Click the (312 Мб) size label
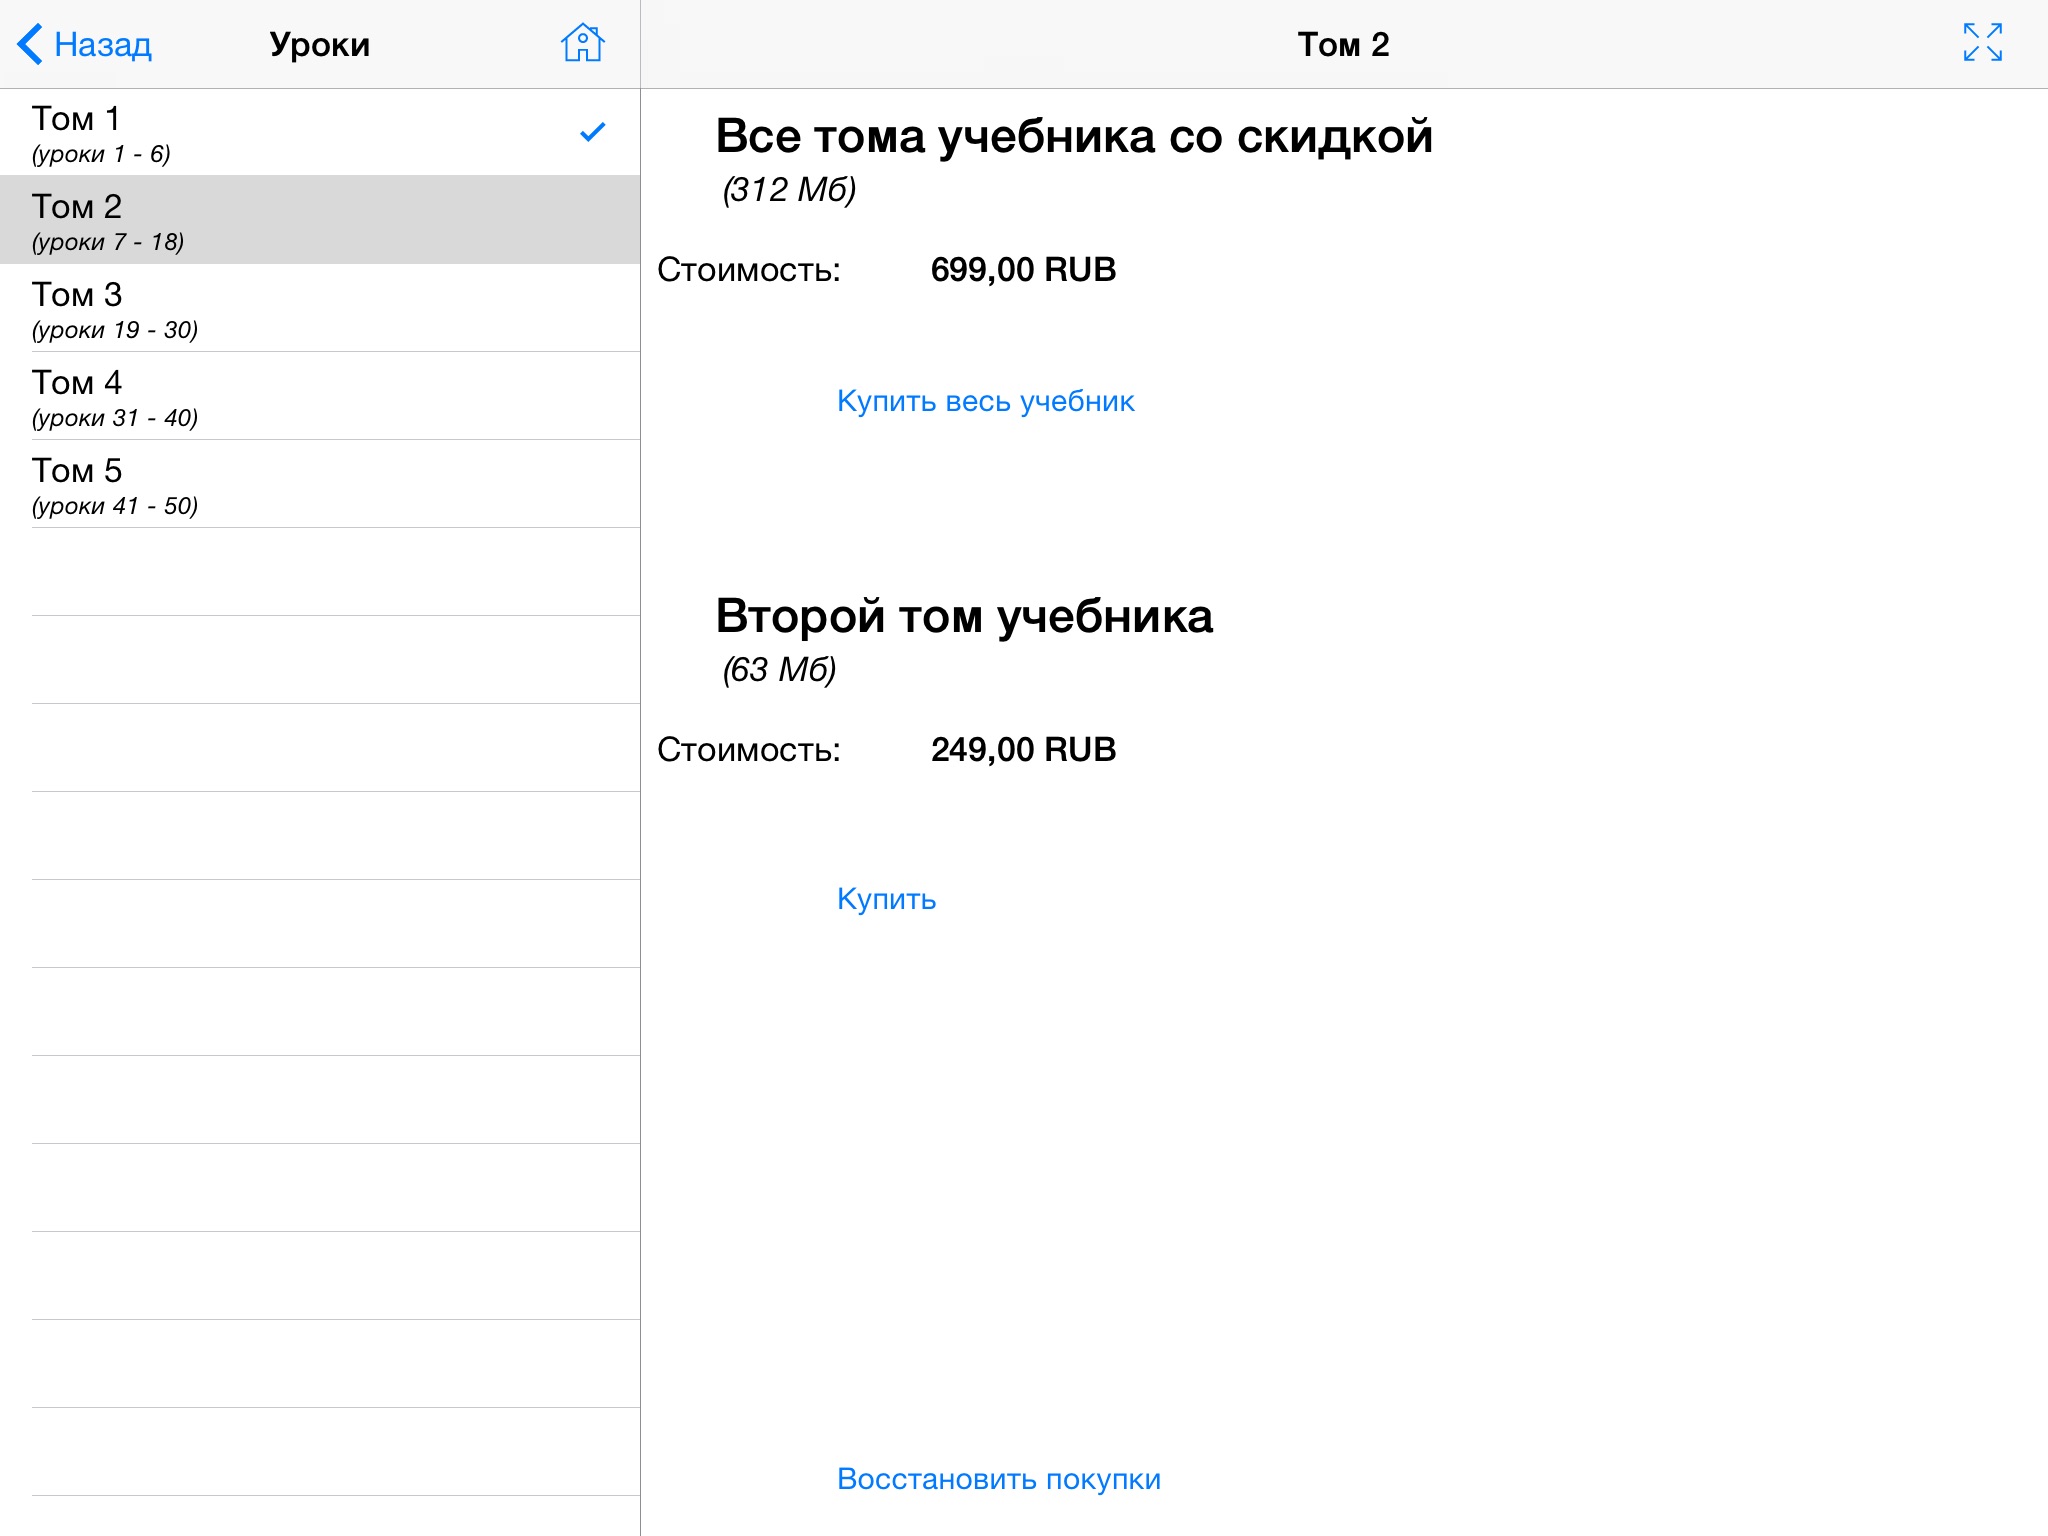The image size is (2048, 1536). tap(789, 190)
